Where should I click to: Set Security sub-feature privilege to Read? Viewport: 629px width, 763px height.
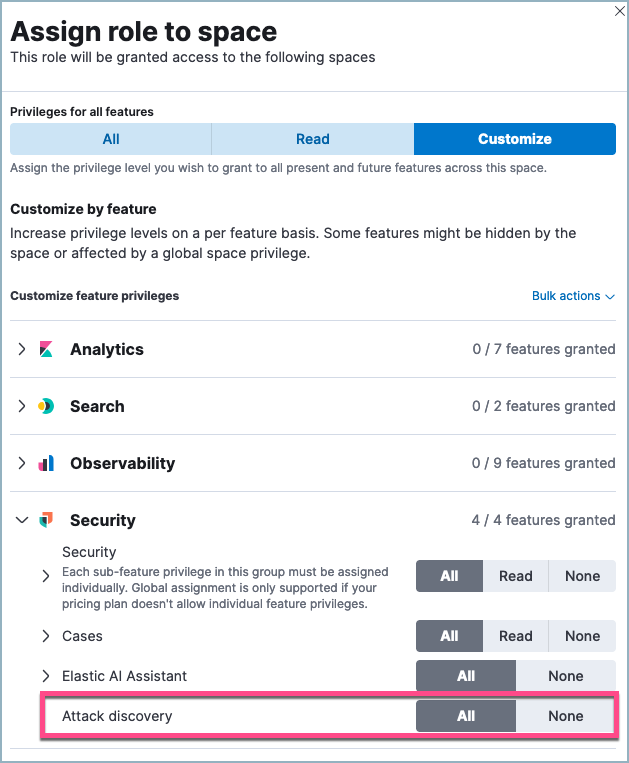(516, 576)
